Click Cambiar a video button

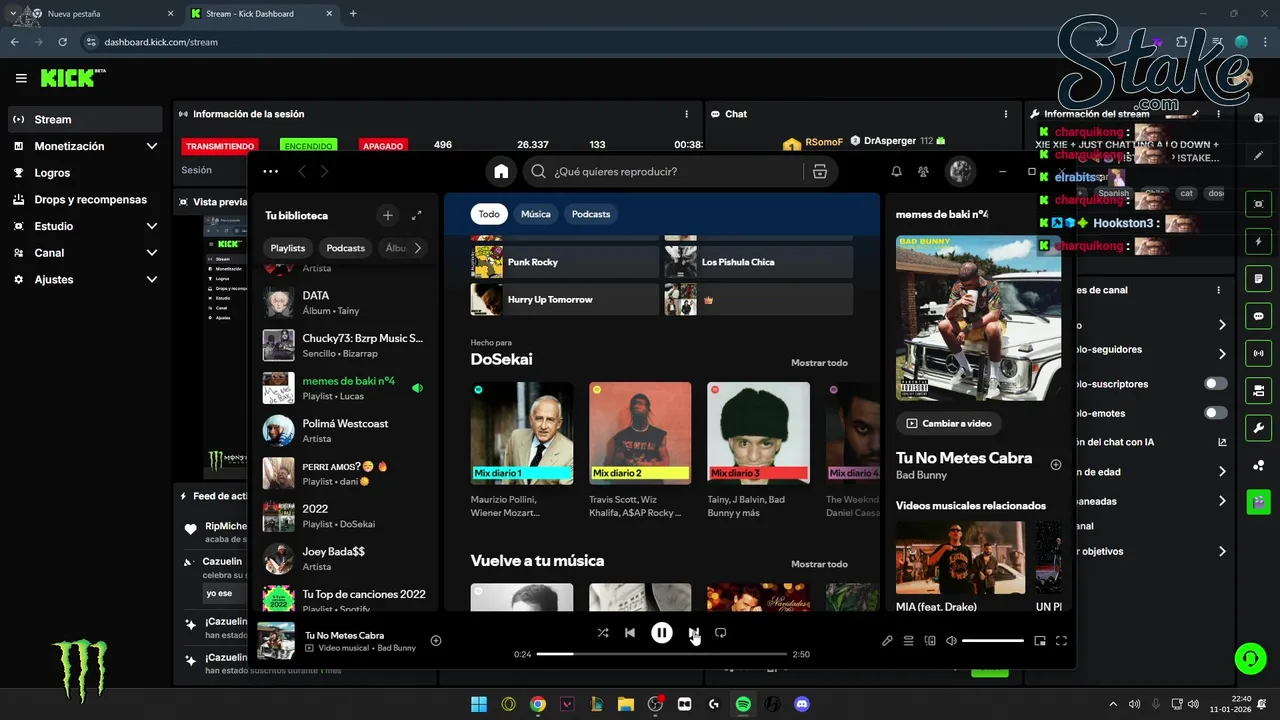coord(950,423)
